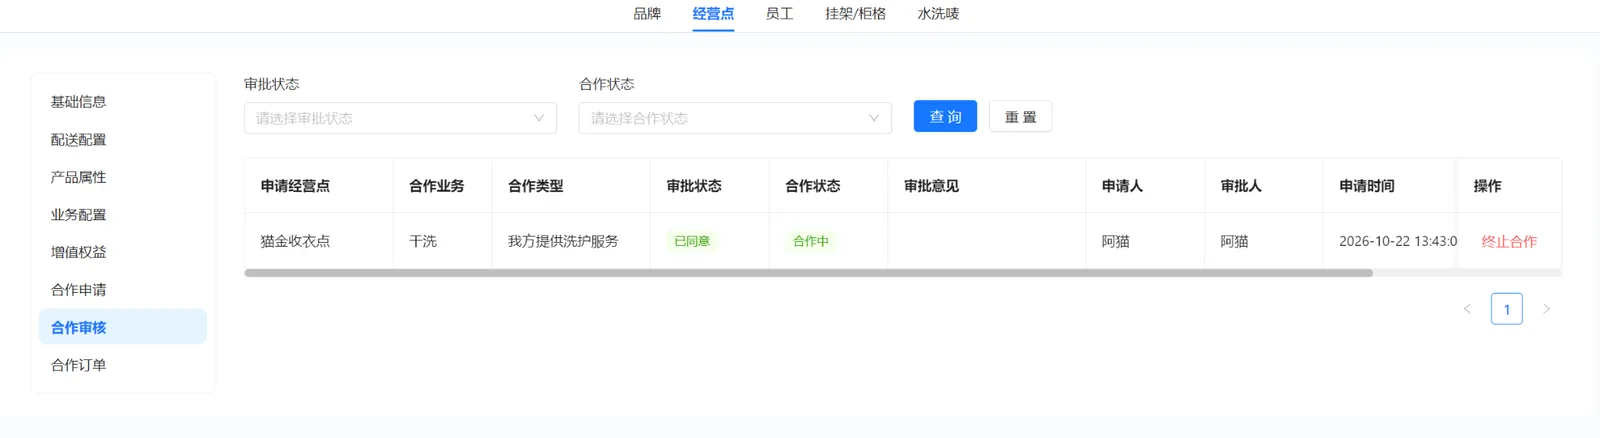Expand the 合作状态 dropdown
The height and width of the screenshot is (438, 1600).
(735, 118)
